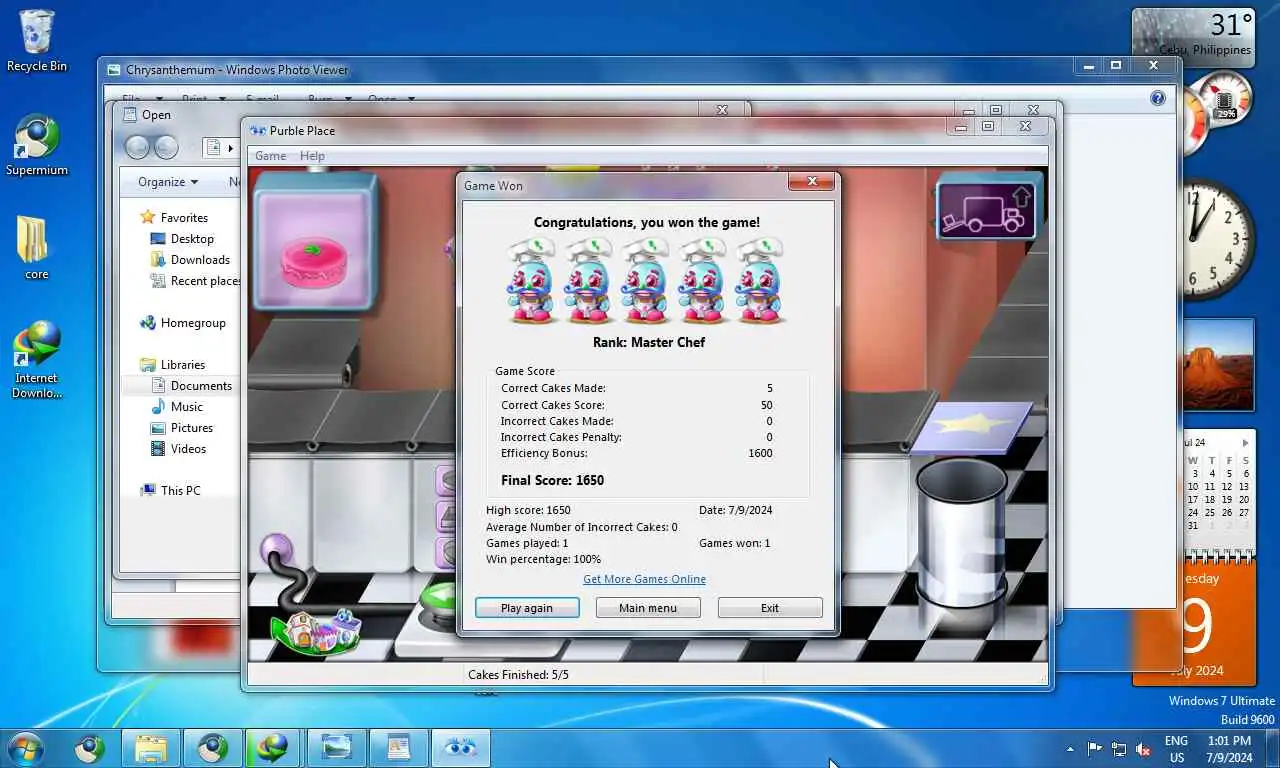Click the Action Center flag tray icon

pos(1095,749)
